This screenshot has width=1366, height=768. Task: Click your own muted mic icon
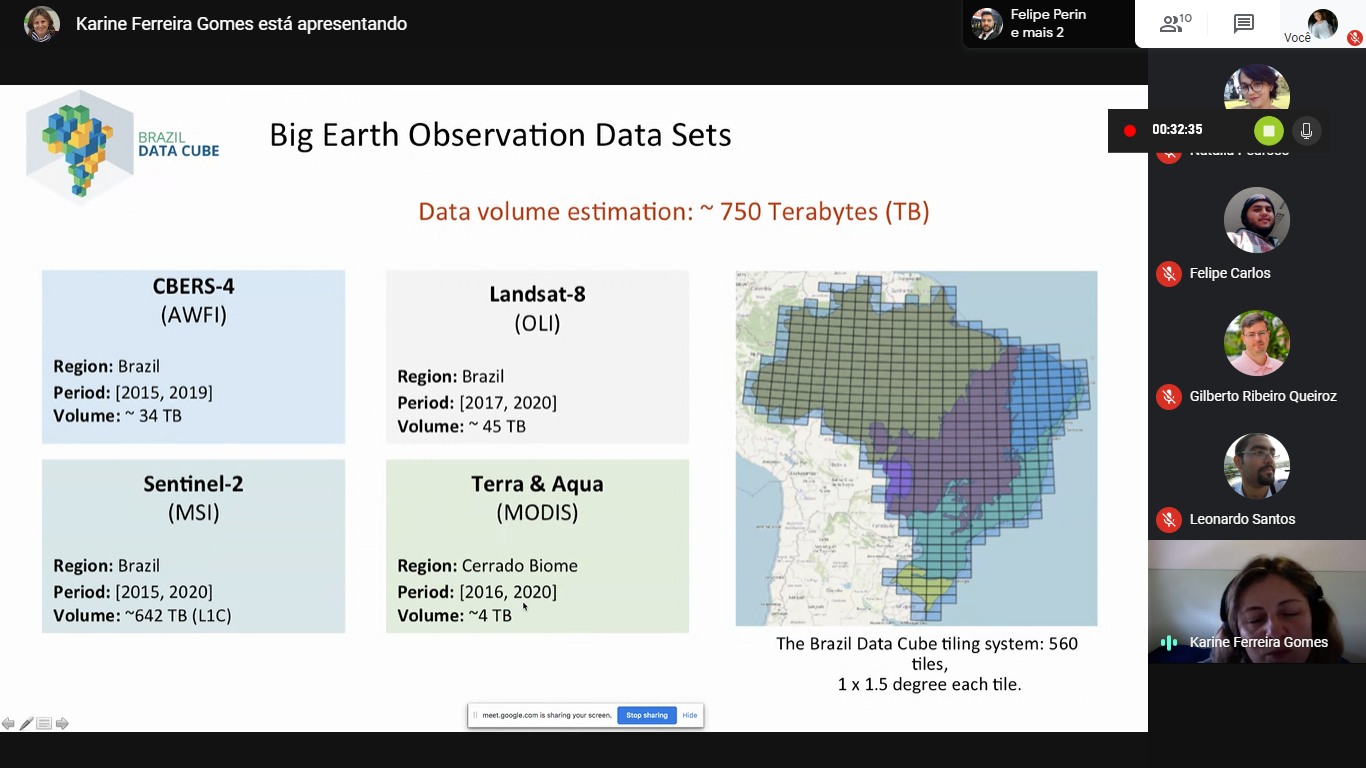(x=1355, y=38)
